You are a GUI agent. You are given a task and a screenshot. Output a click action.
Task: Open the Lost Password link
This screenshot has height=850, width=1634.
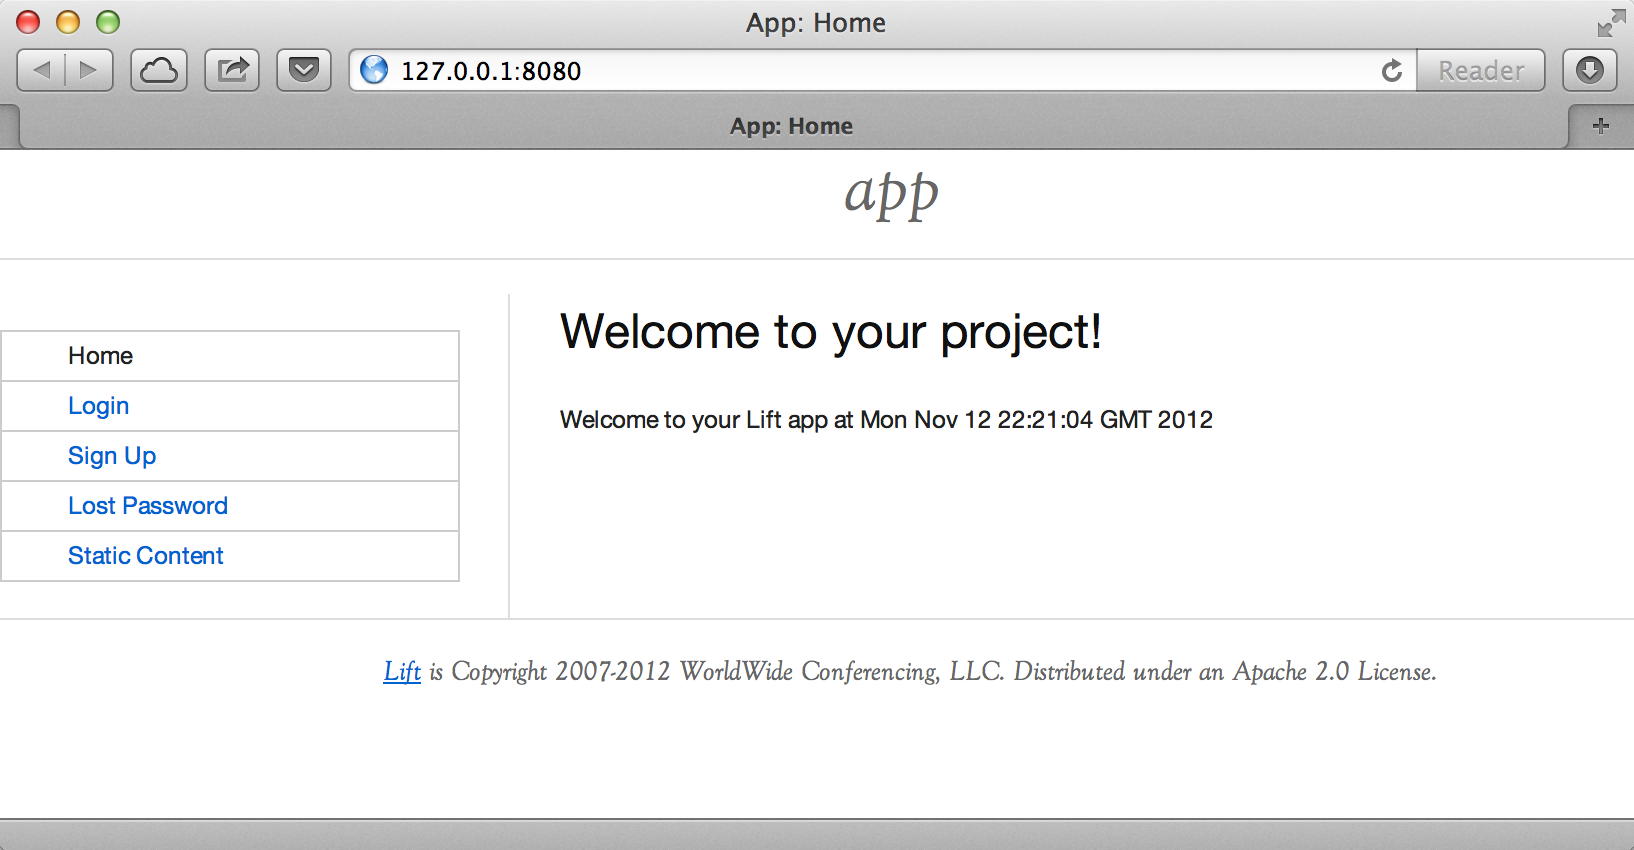(x=148, y=506)
